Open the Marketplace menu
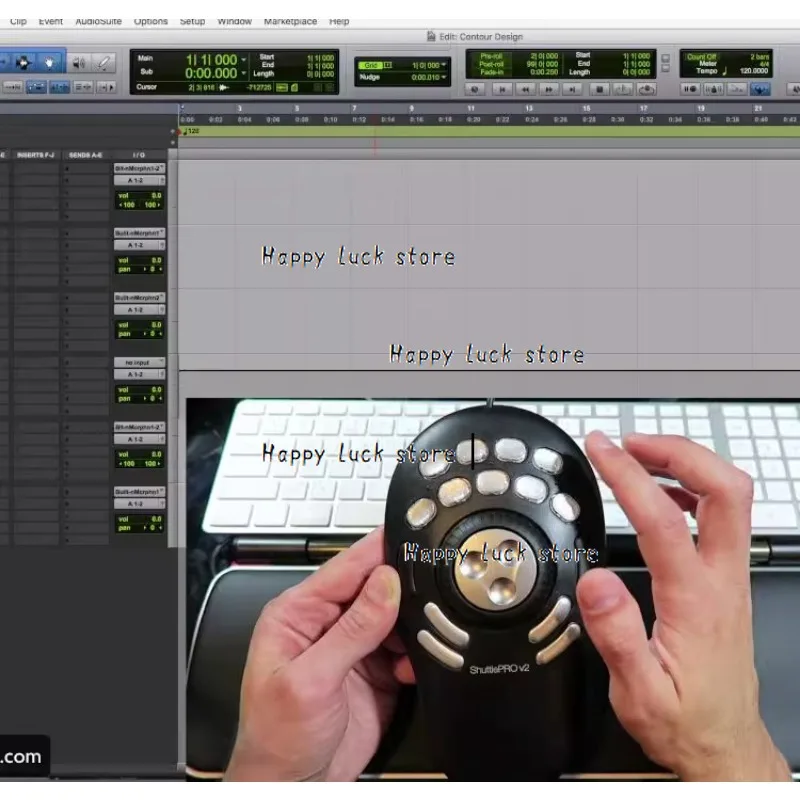 (x=290, y=21)
